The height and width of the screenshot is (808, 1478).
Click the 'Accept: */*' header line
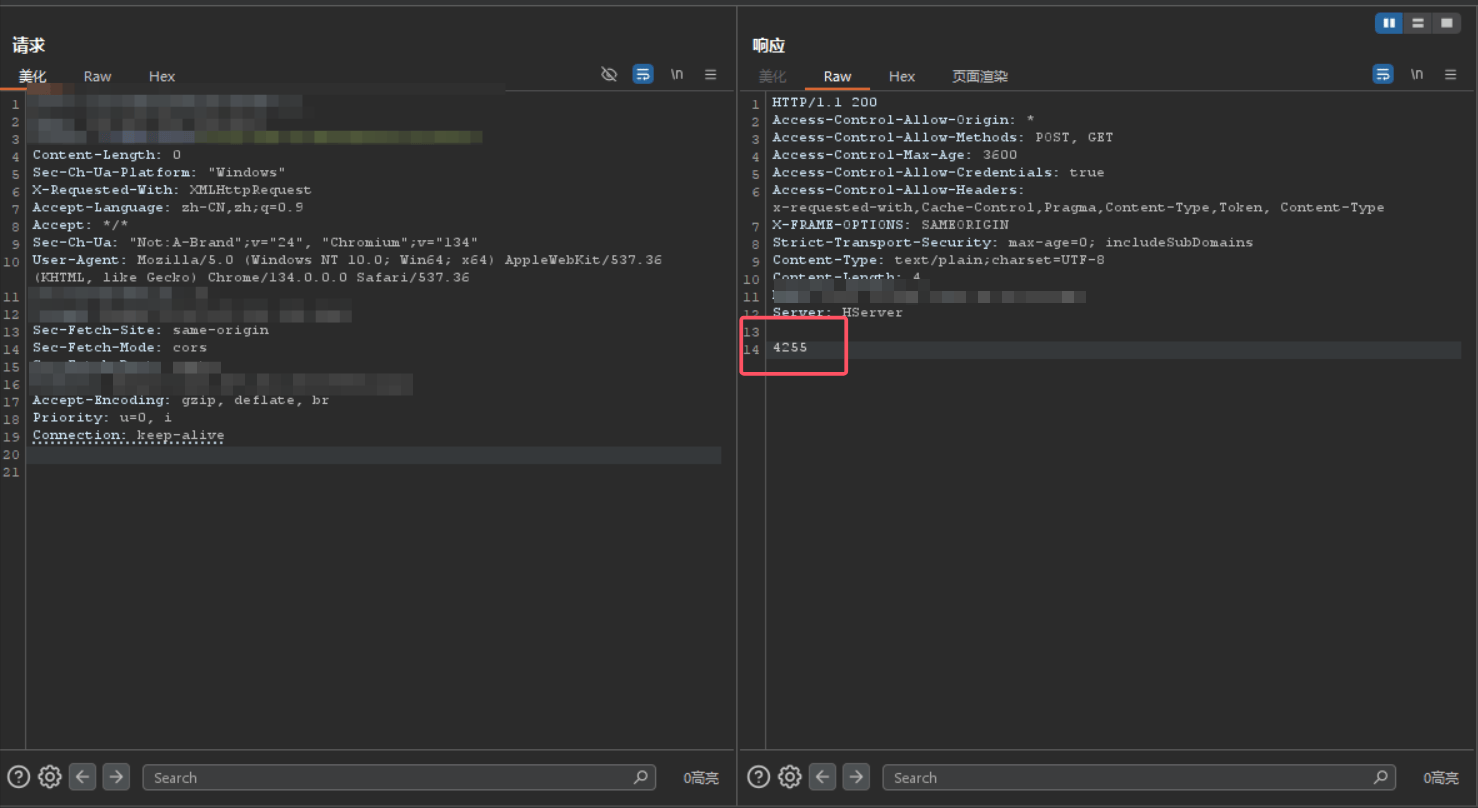(x=80, y=225)
